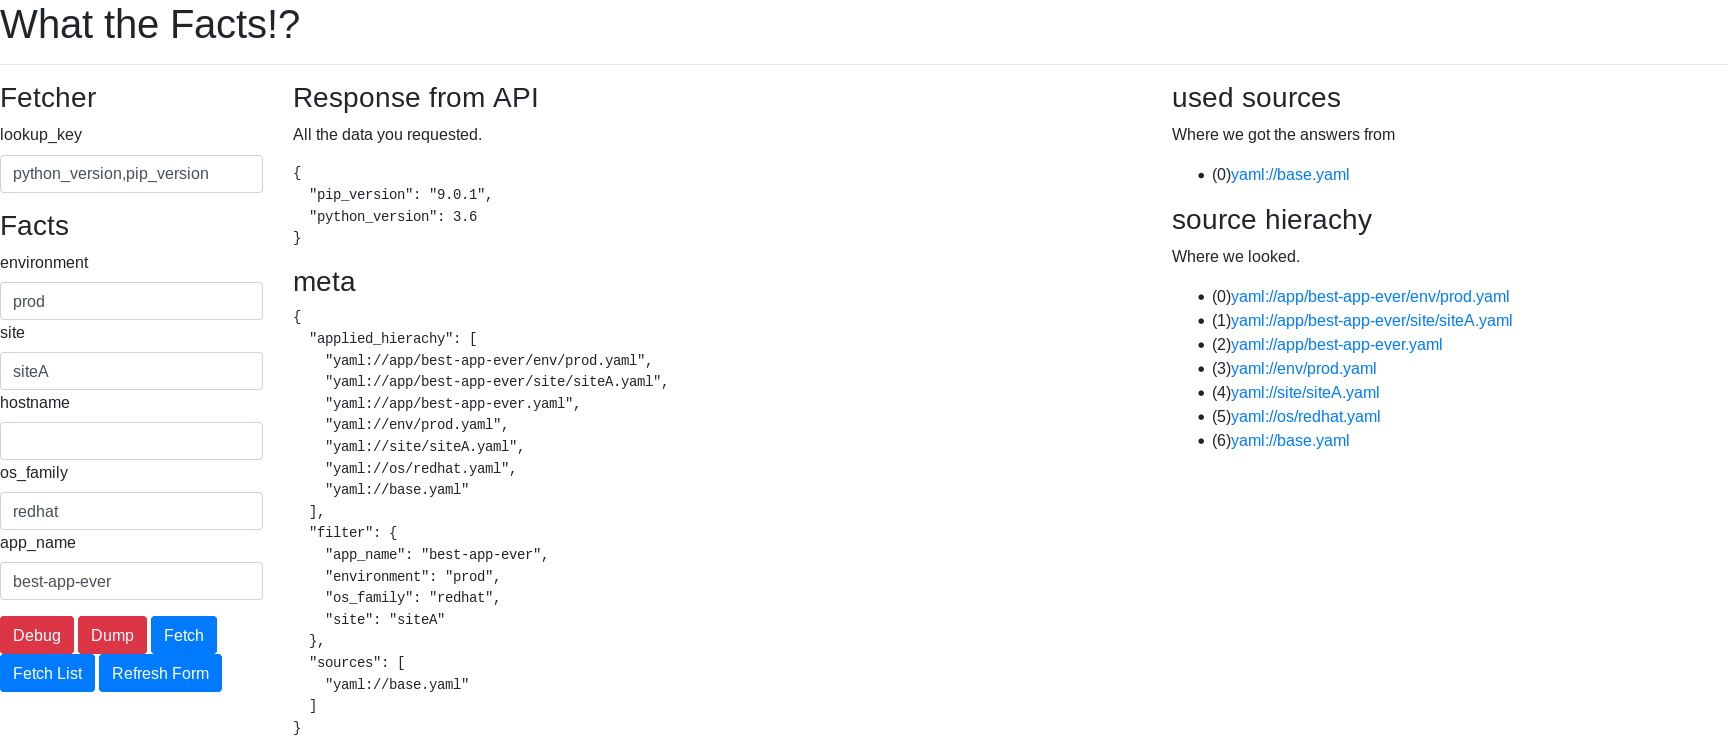Click the red Debug button
This screenshot has height=754, width=1728.
pos(37,635)
